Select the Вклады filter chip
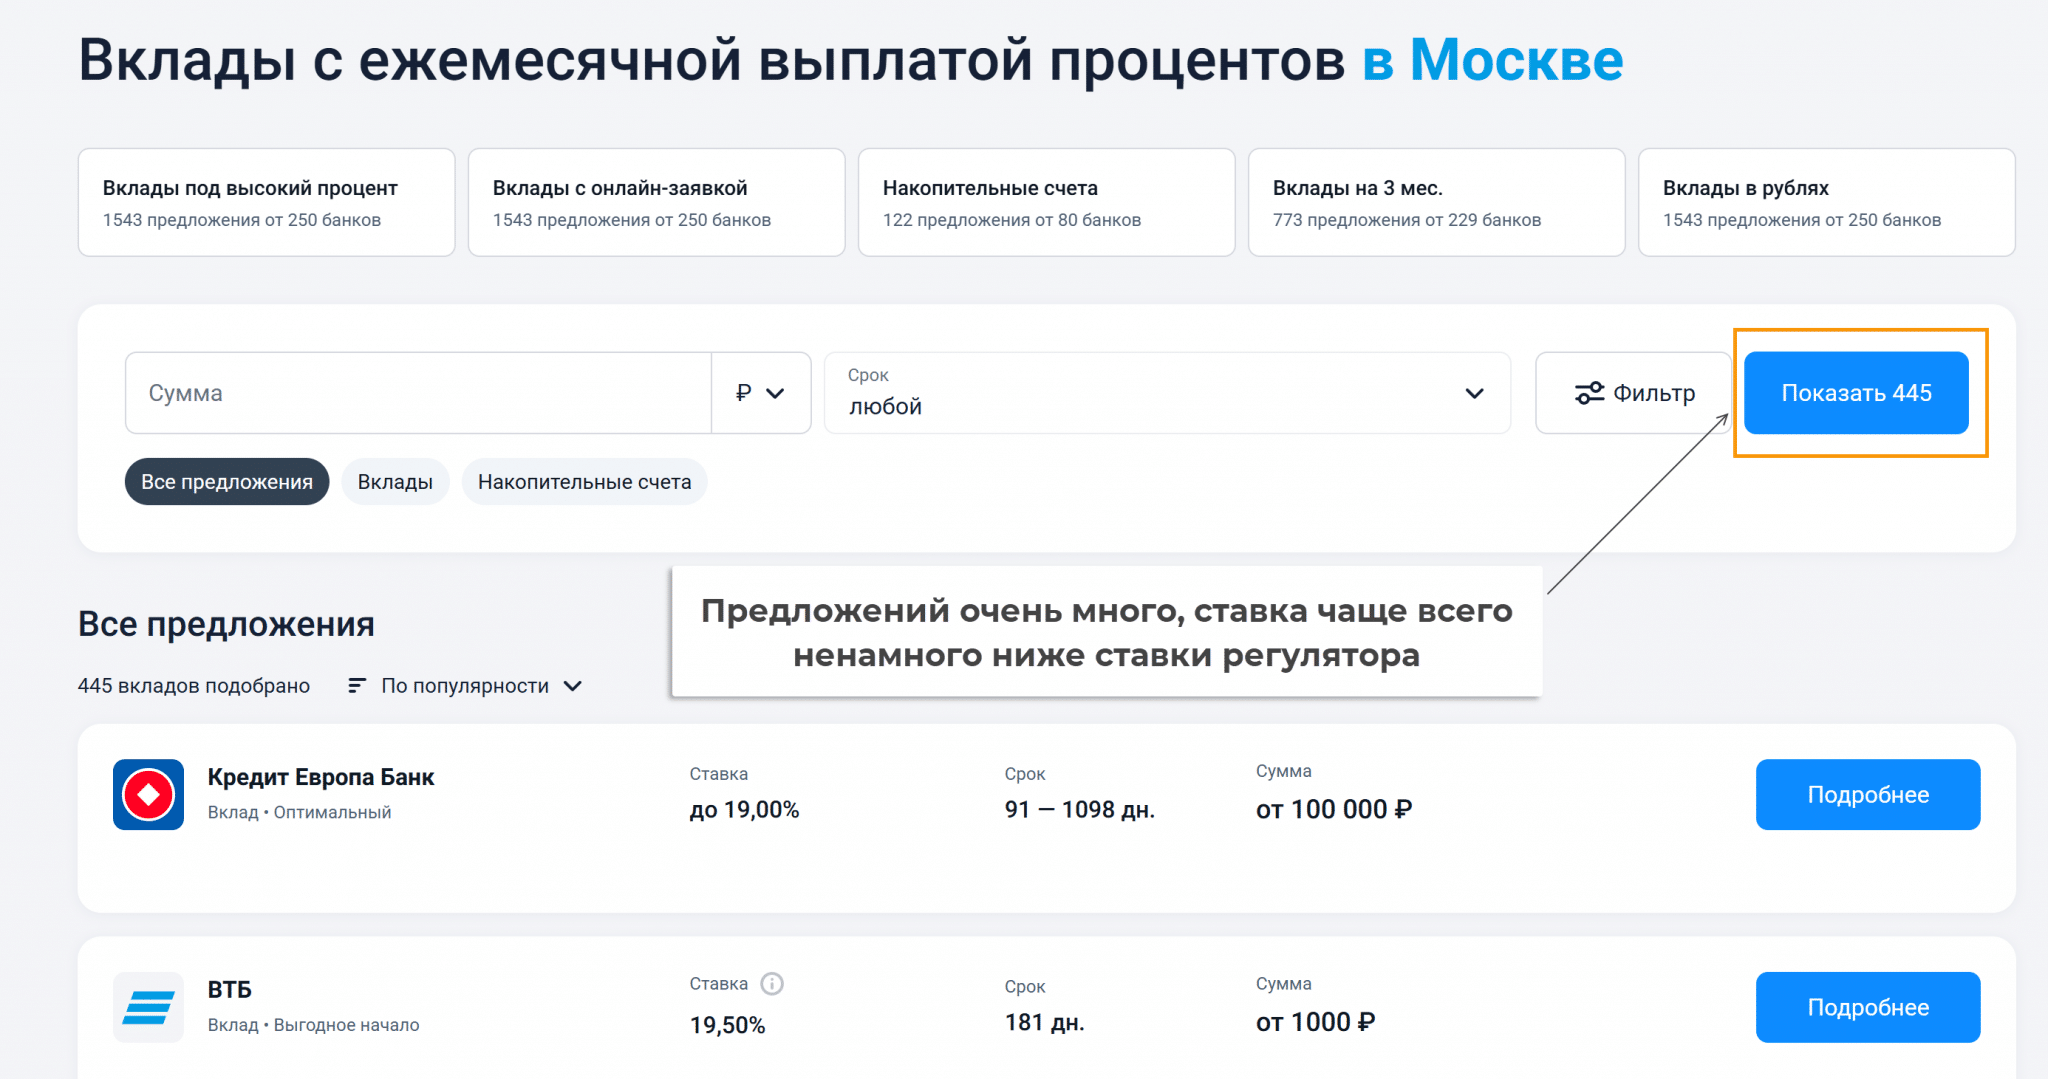Screen dimensions: 2048x1079 395,482
